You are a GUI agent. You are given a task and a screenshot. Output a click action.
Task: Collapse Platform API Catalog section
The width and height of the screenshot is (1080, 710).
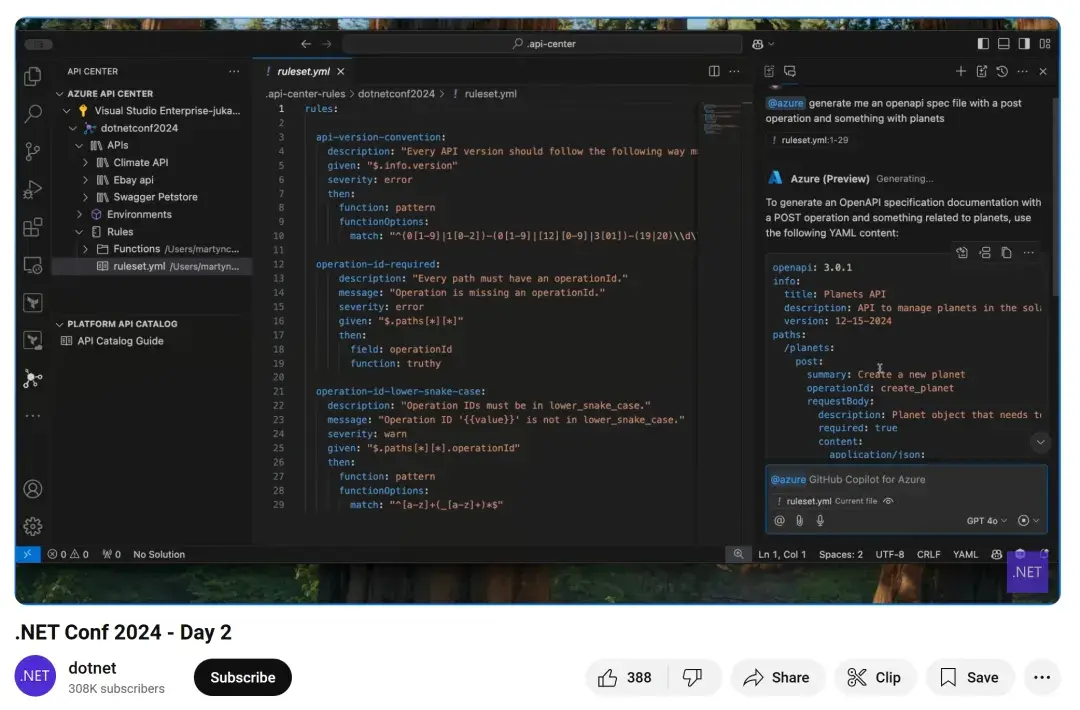coord(59,324)
